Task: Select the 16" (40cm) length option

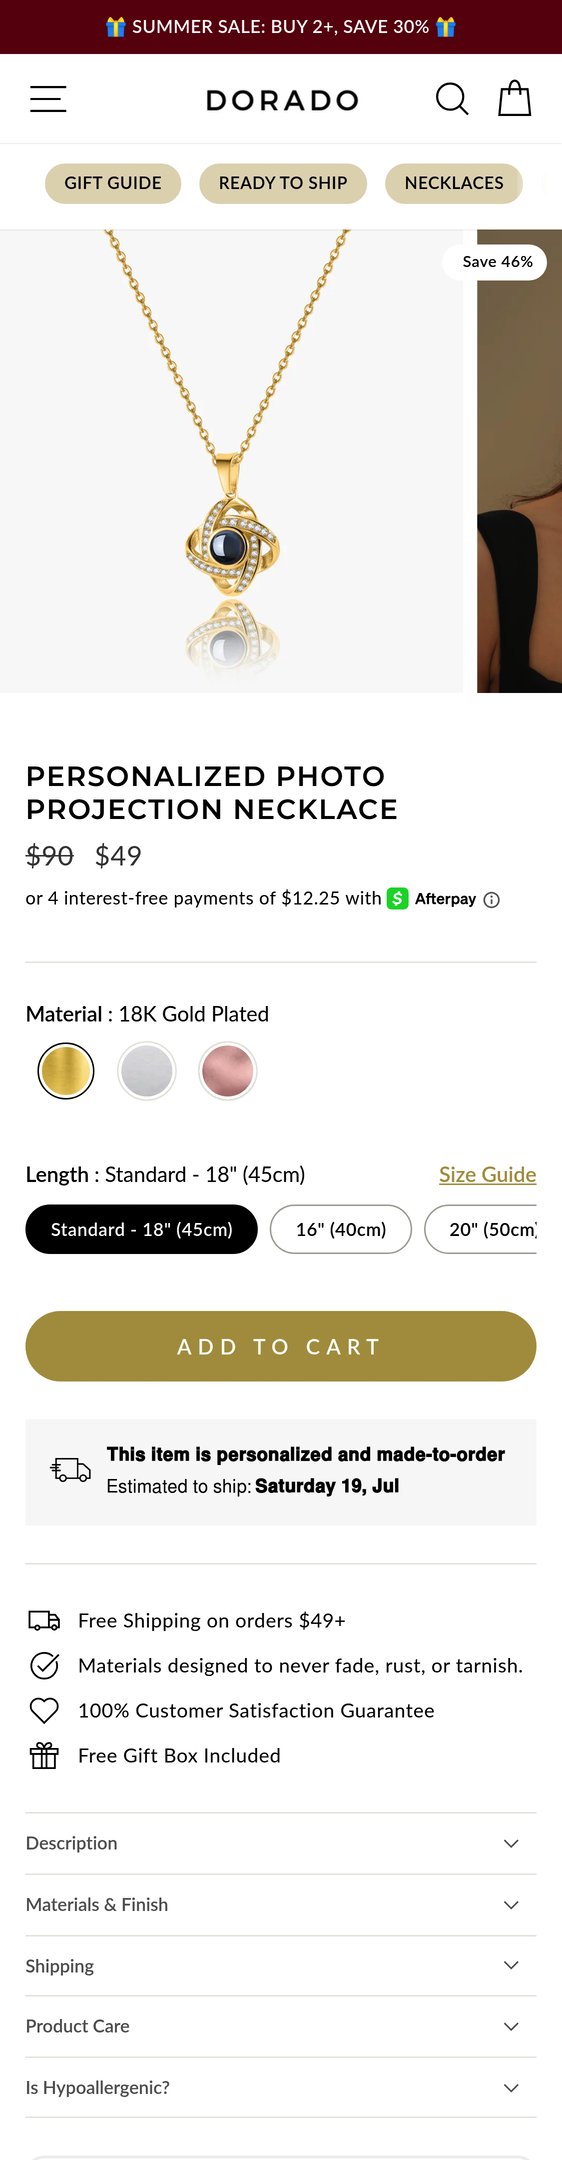Action: pos(341,1229)
